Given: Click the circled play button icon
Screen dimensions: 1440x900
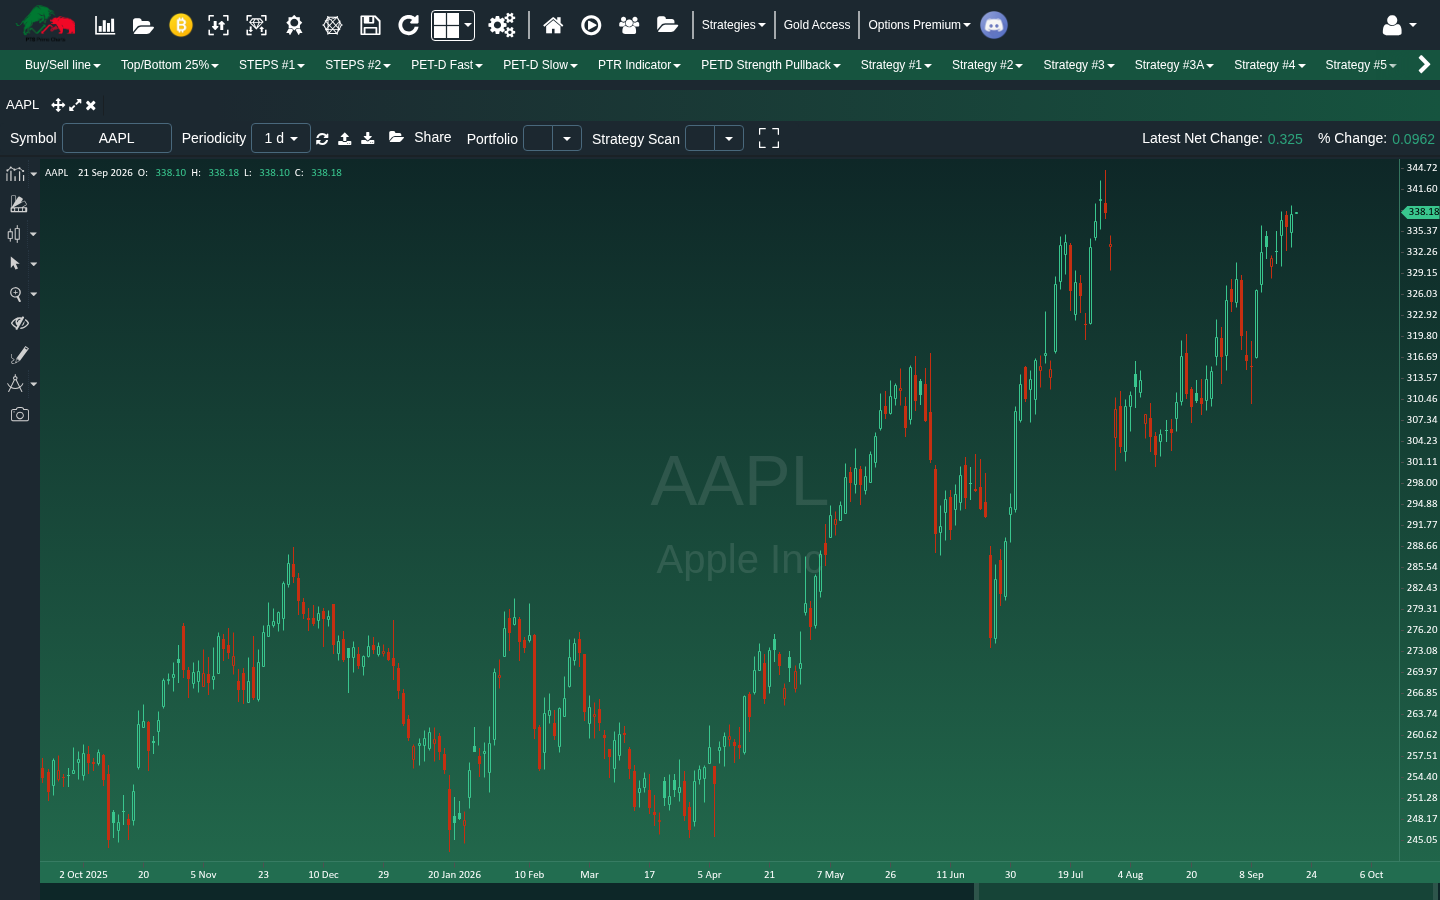Looking at the screenshot, I should click(x=591, y=25).
